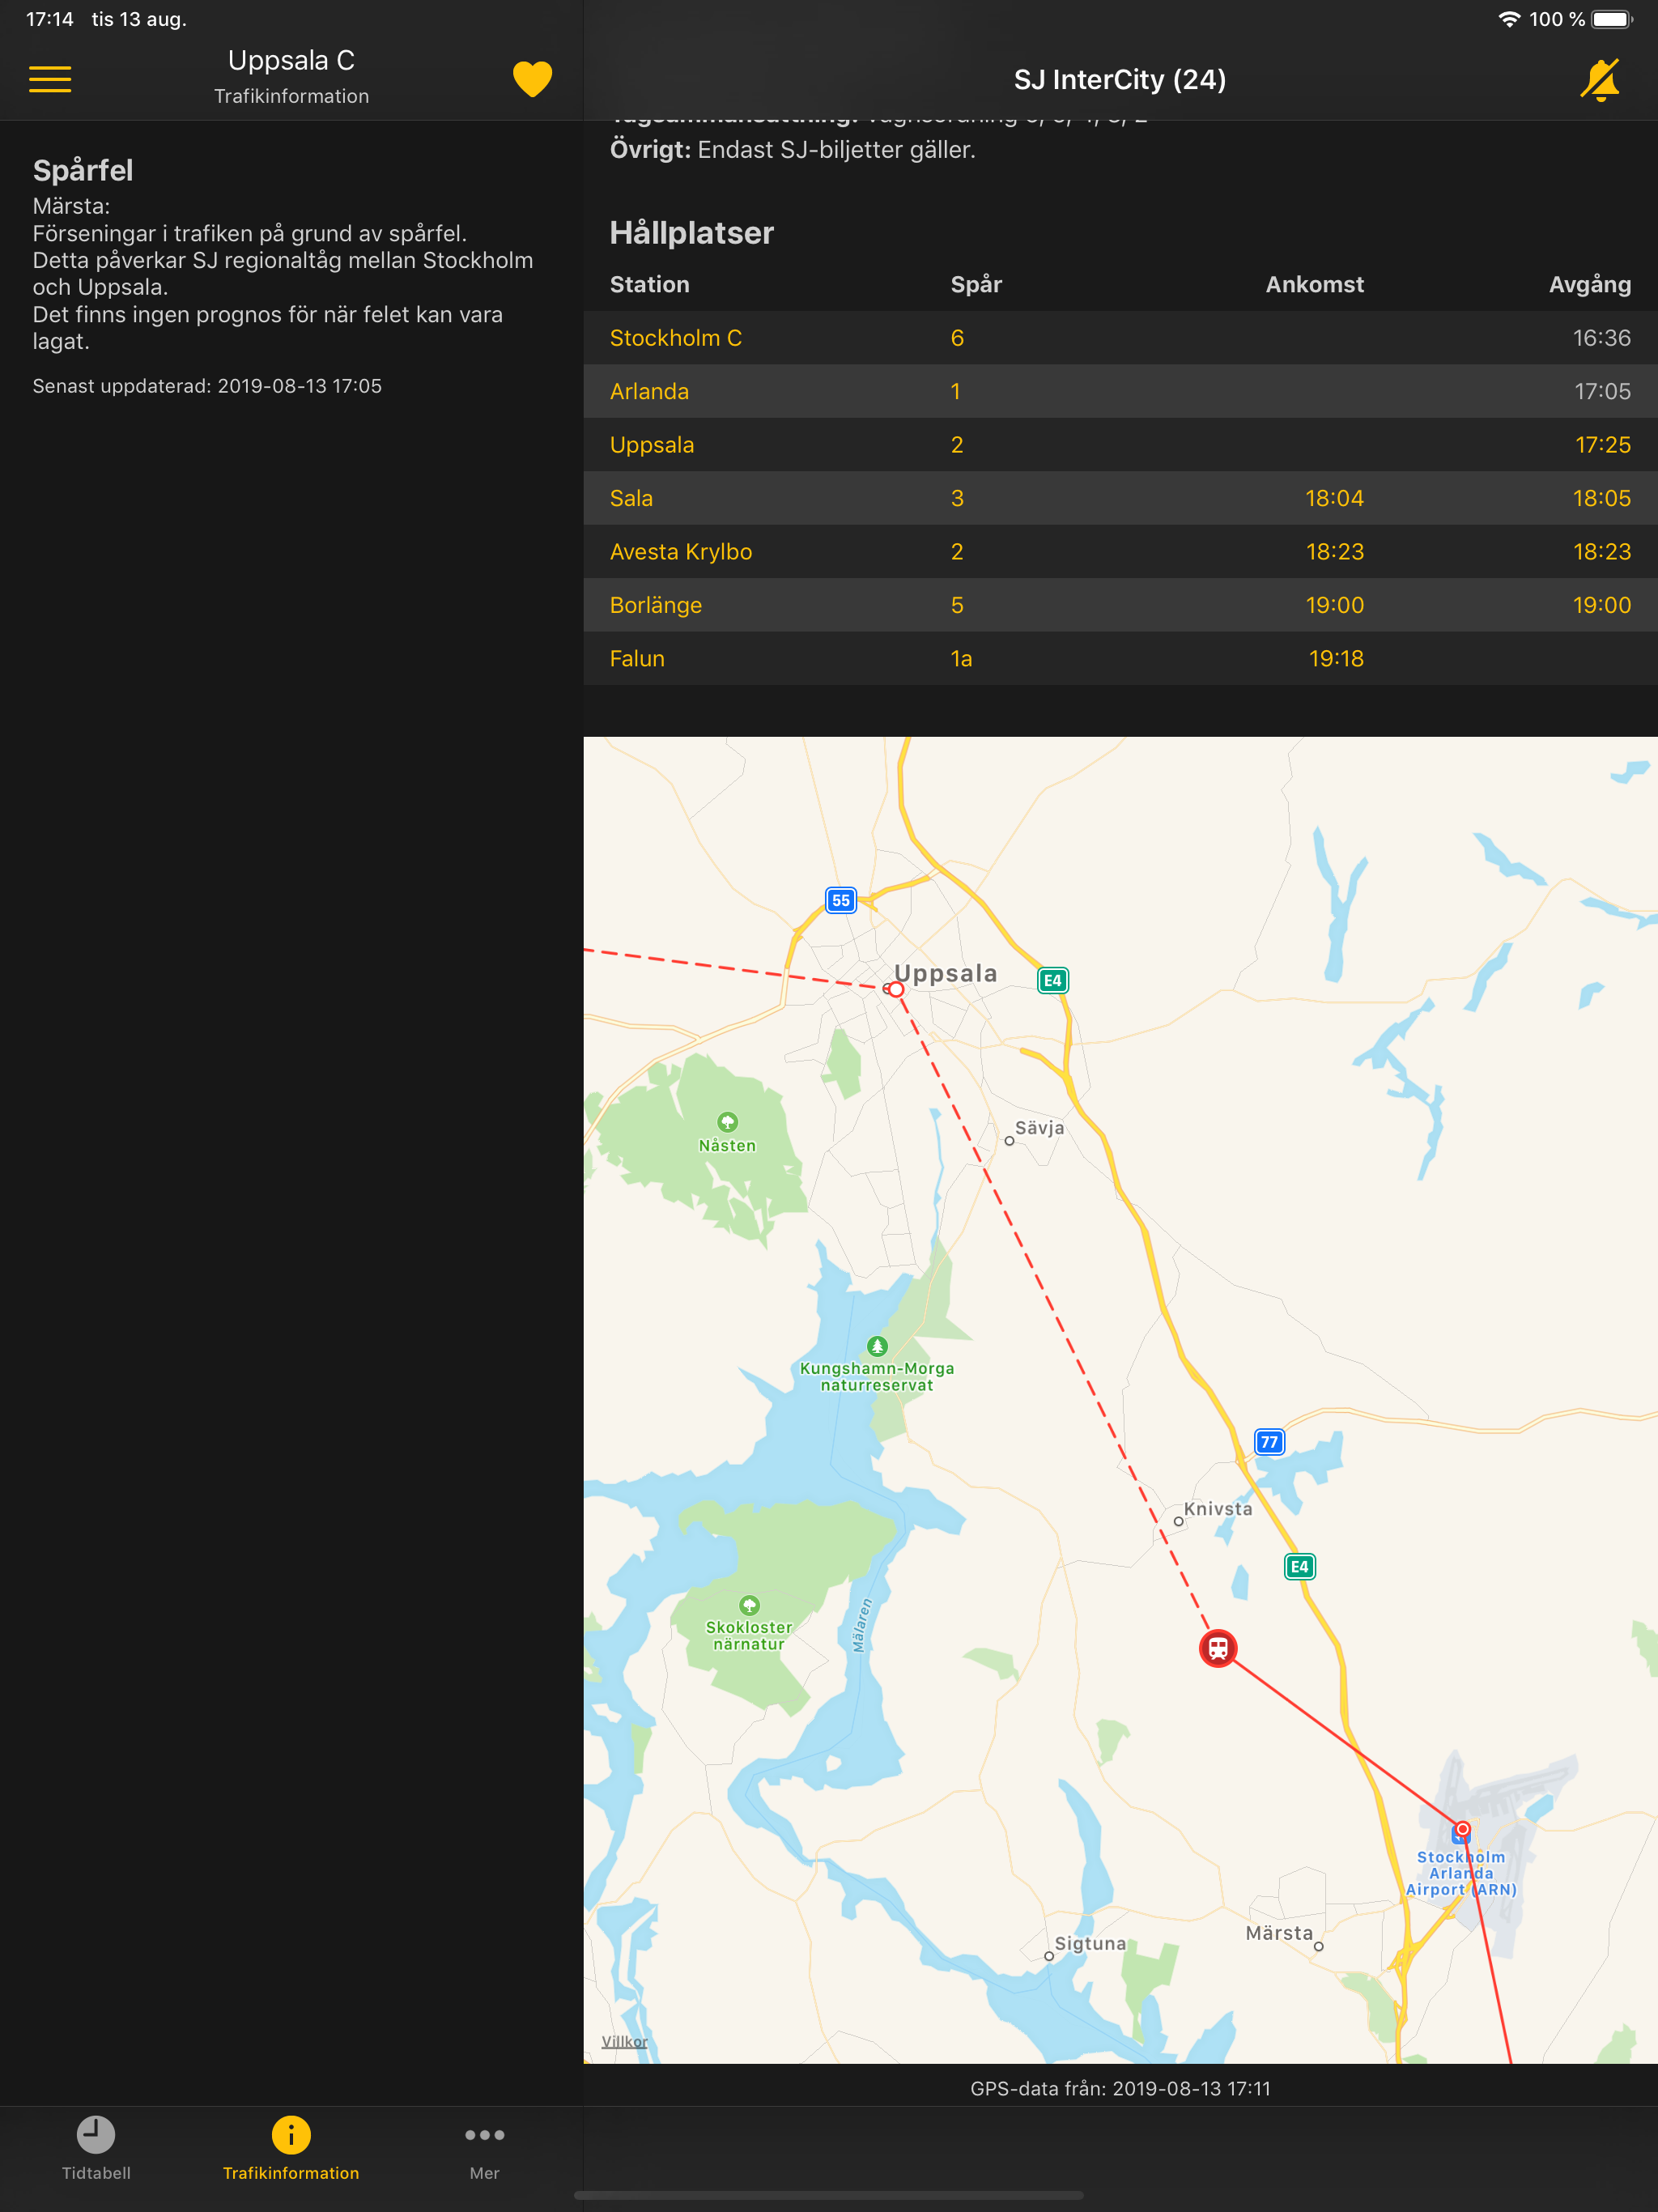1658x2212 pixels.
Task: Open the Sala station row
Action: coord(1120,498)
